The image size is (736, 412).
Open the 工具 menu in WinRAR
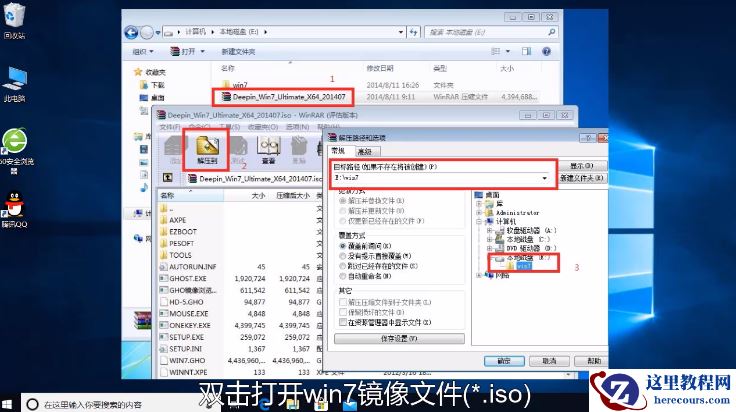pos(230,127)
